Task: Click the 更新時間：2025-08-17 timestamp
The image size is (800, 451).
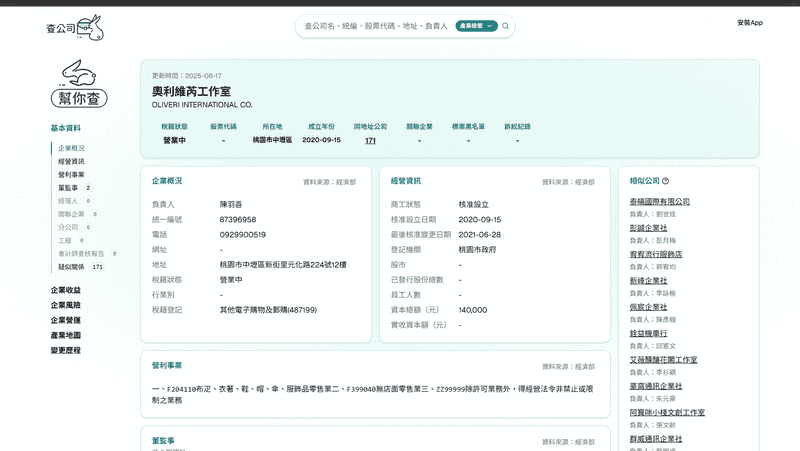Action: click(x=187, y=76)
